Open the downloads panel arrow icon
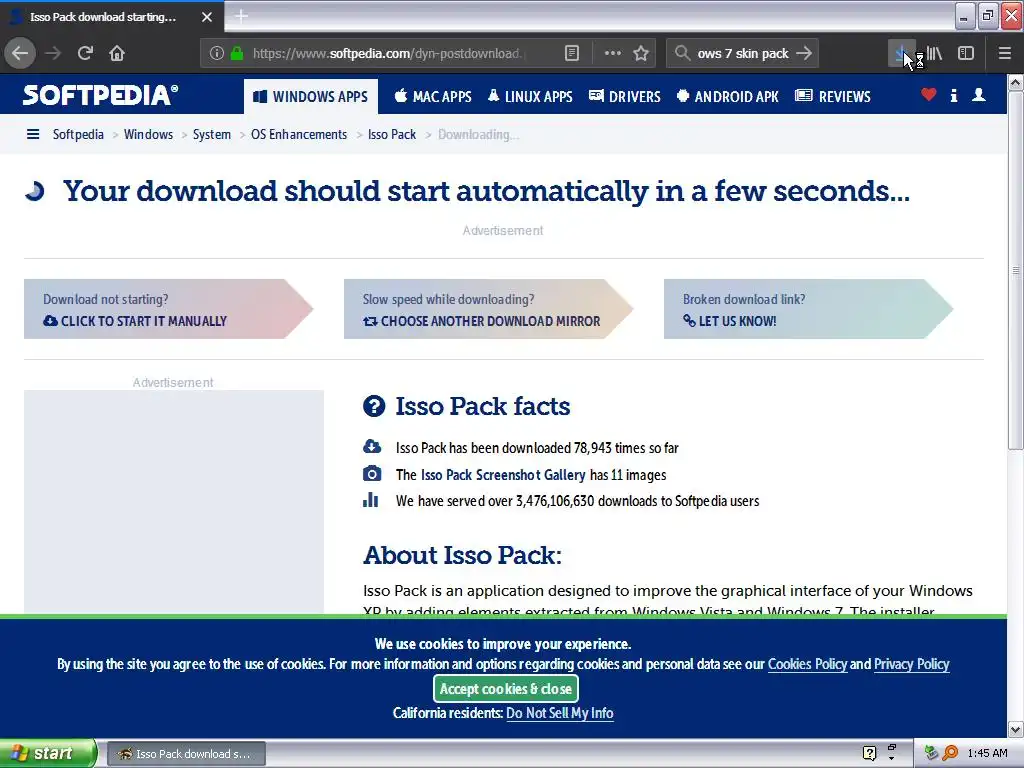 901,53
